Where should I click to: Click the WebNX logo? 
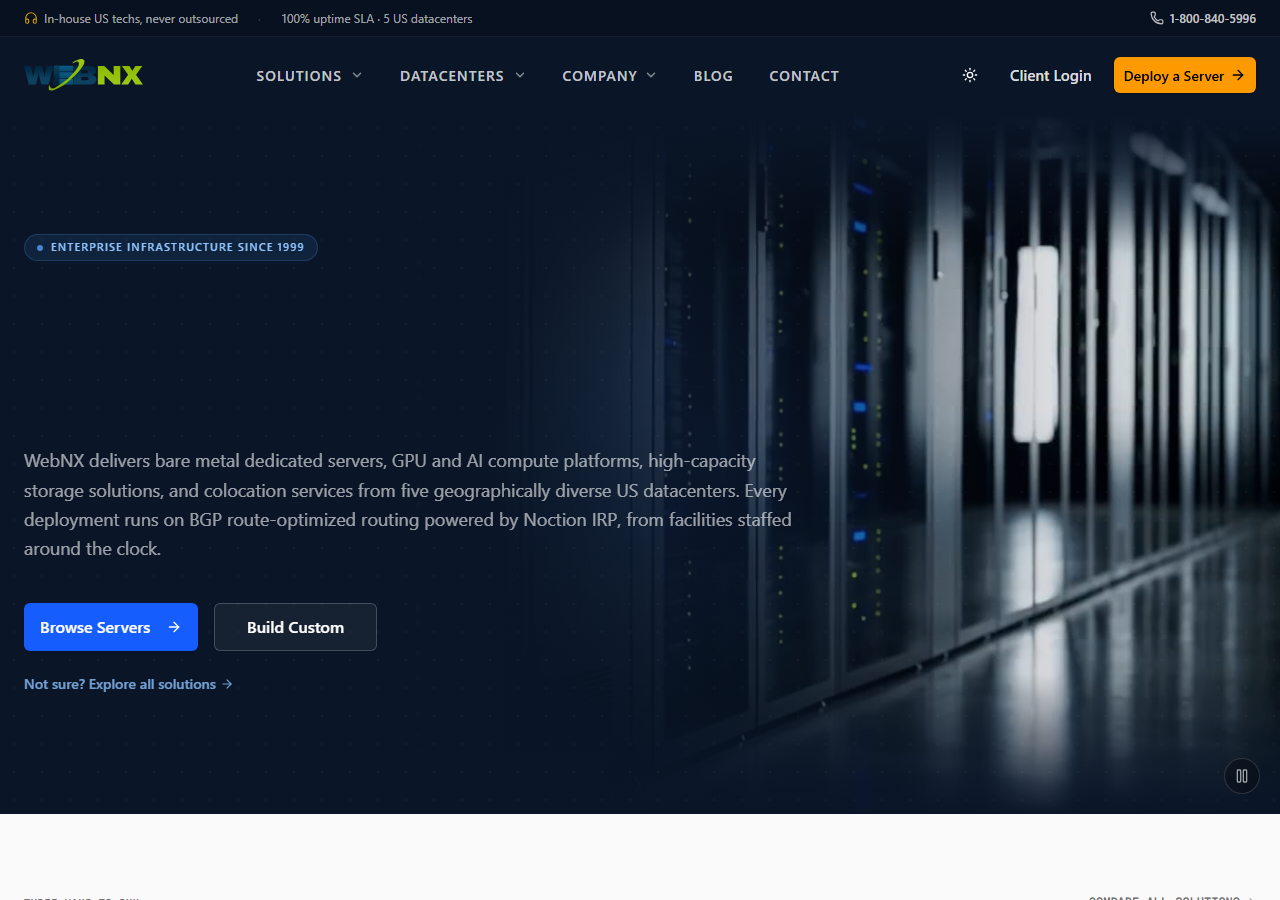[x=84, y=75]
